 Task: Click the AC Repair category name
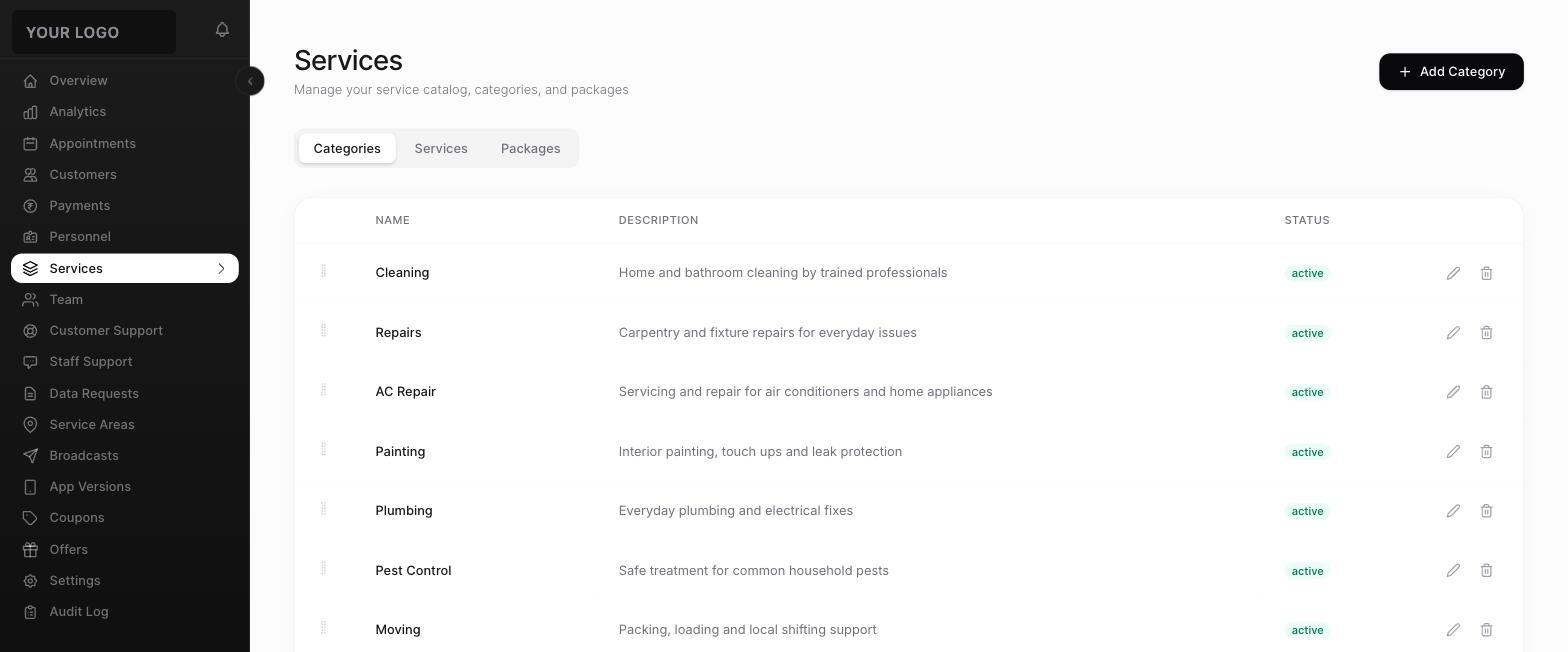(x=405, y=392)
